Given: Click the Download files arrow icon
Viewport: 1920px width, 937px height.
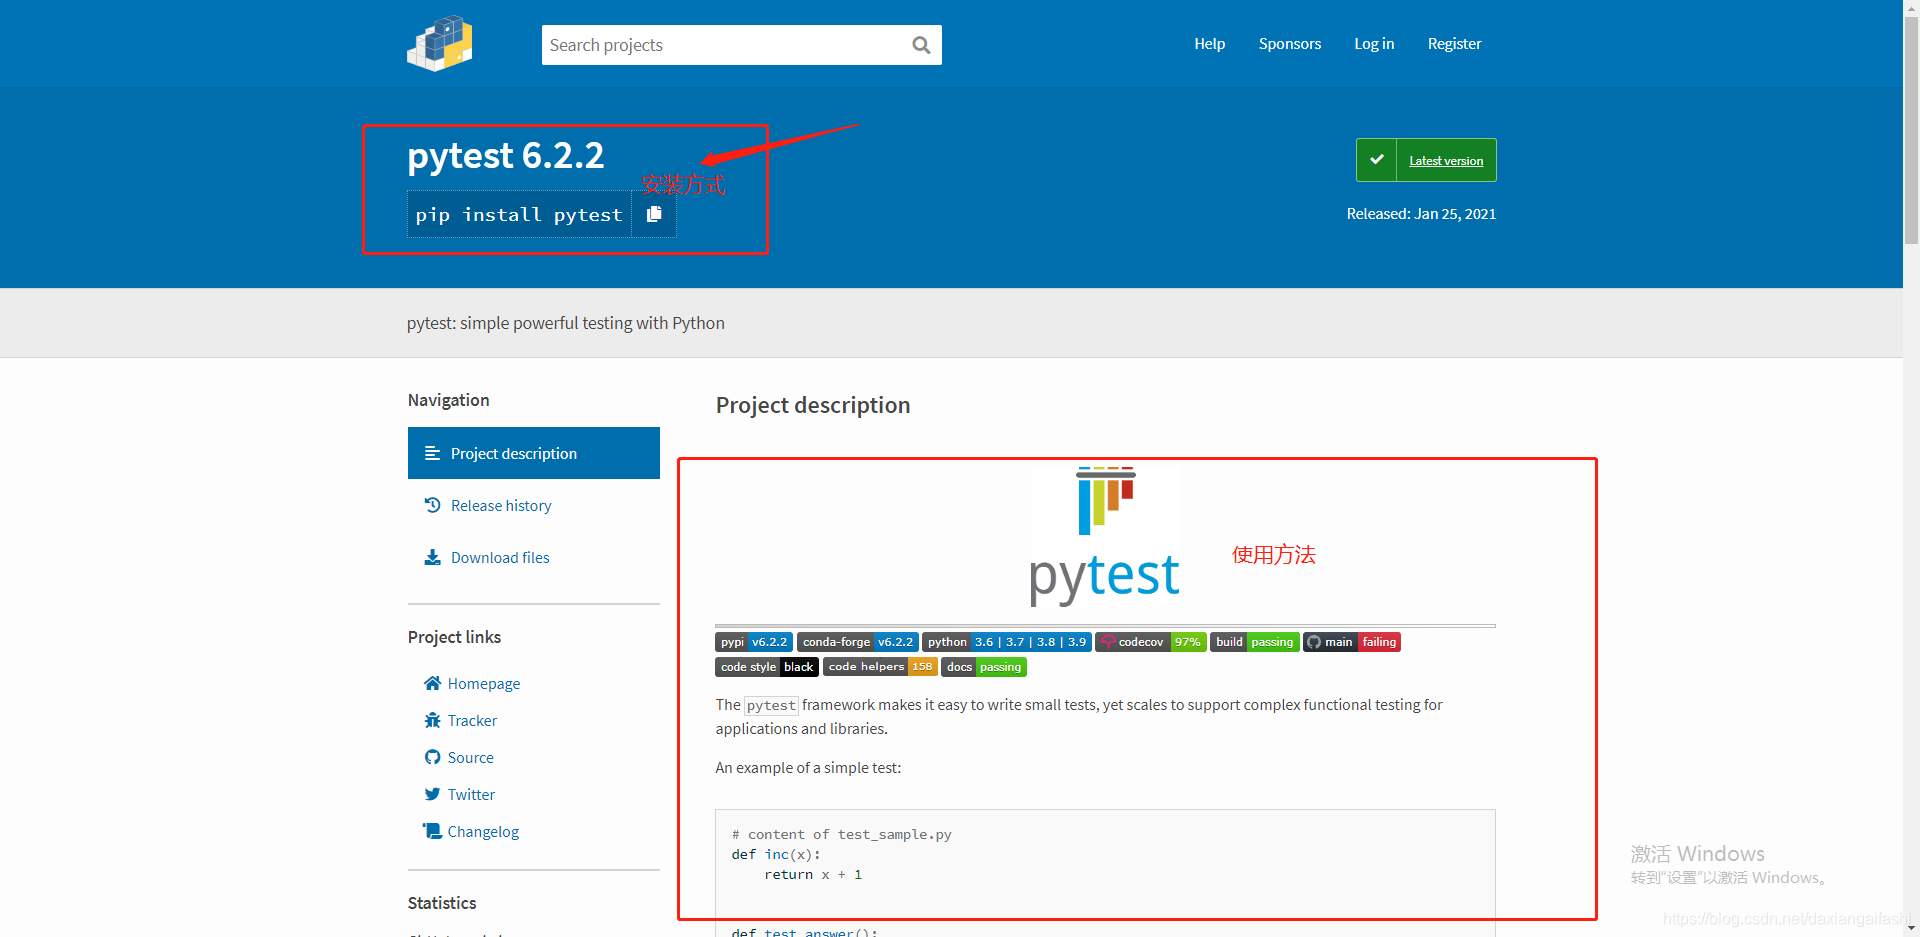Looking at the screenshot, I should point(433,557).
